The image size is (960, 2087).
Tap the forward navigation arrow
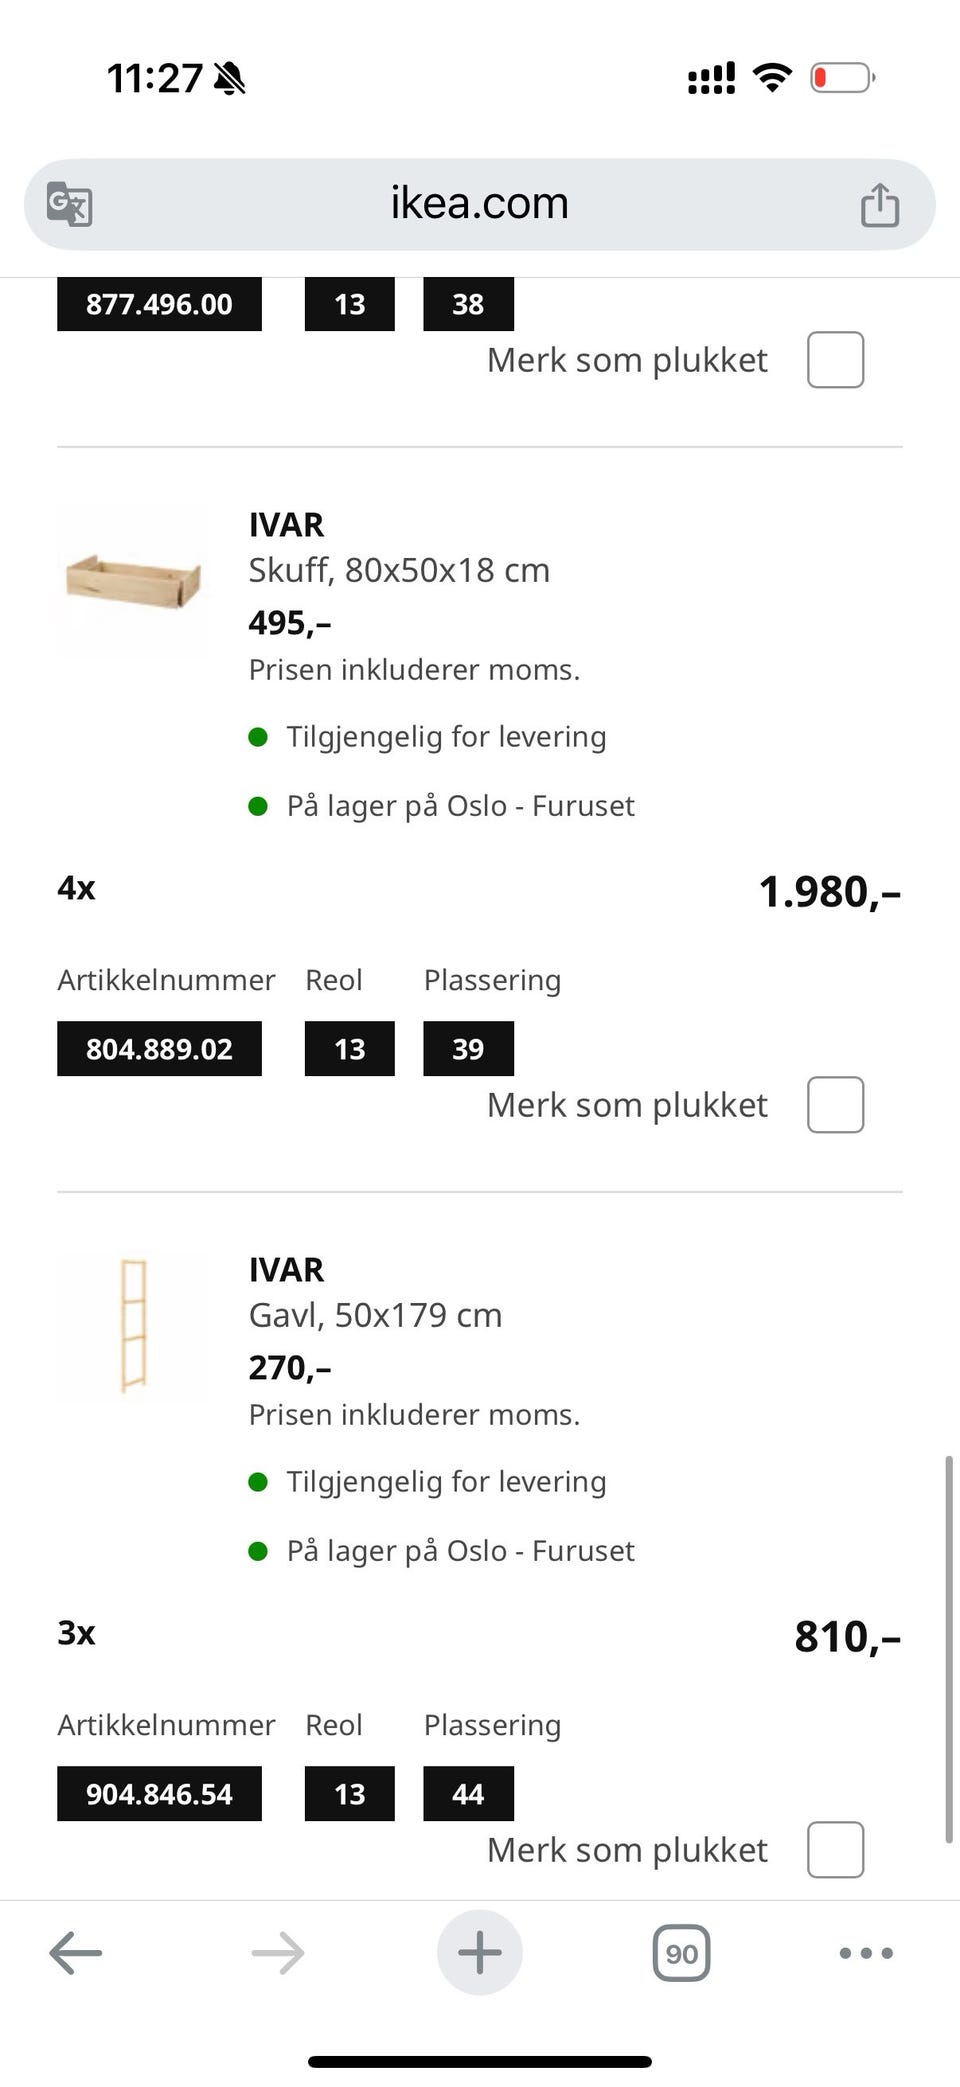278,1952
